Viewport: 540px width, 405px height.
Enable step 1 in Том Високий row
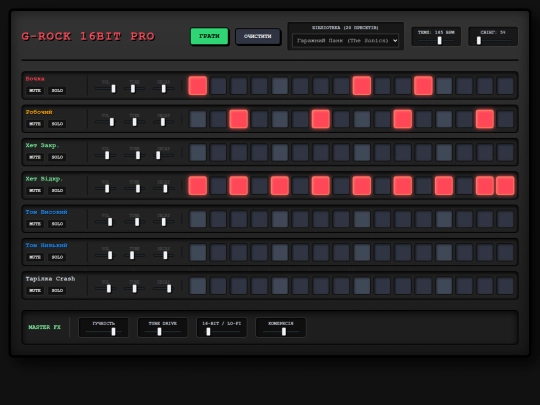[x=198, y=219]
